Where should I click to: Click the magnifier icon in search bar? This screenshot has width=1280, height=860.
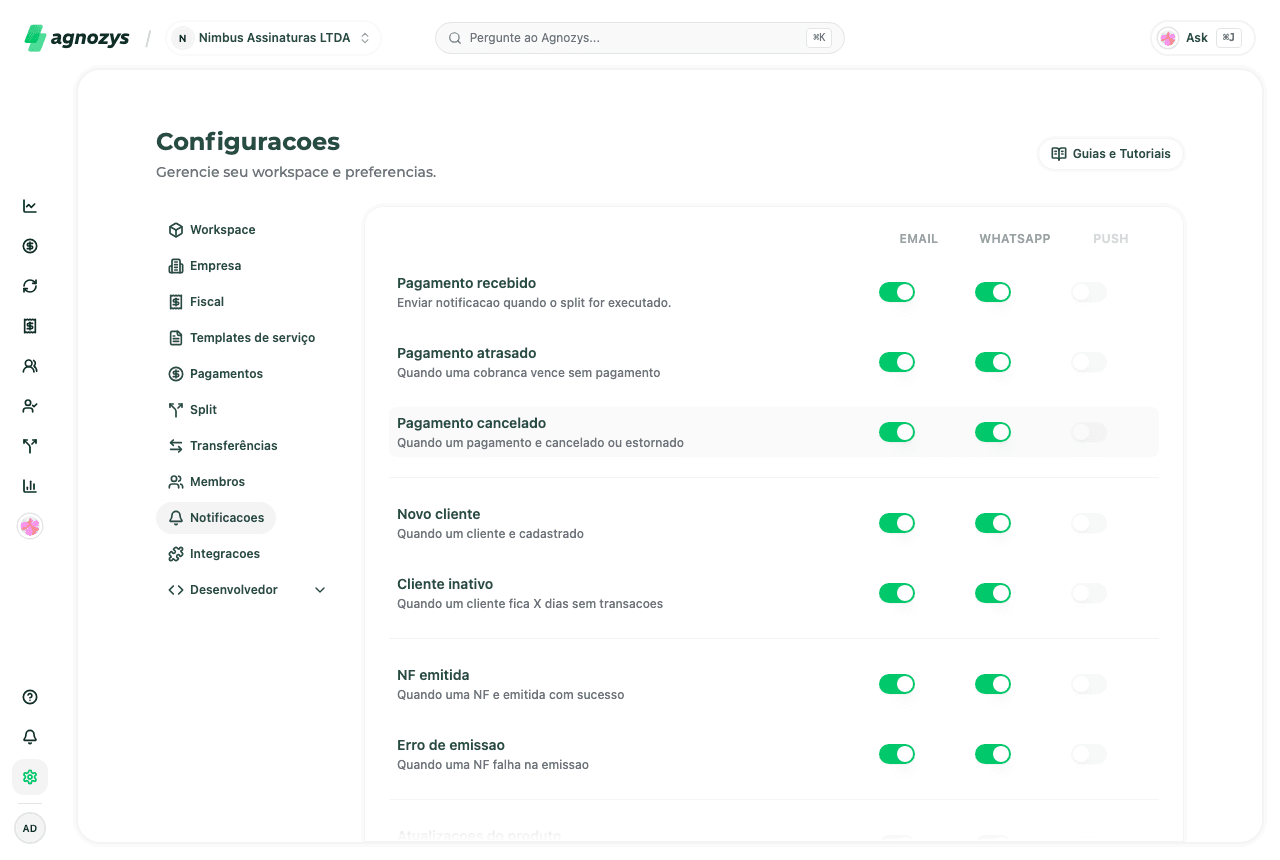(455, 38)
